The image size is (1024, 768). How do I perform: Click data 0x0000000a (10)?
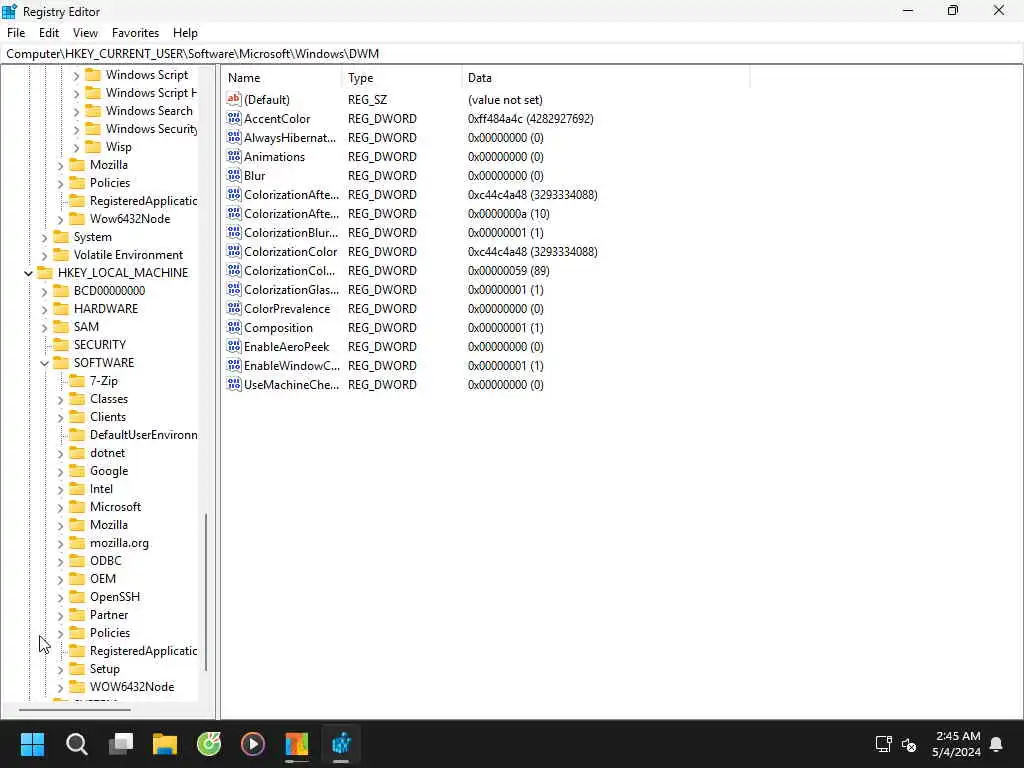point(508,214)
